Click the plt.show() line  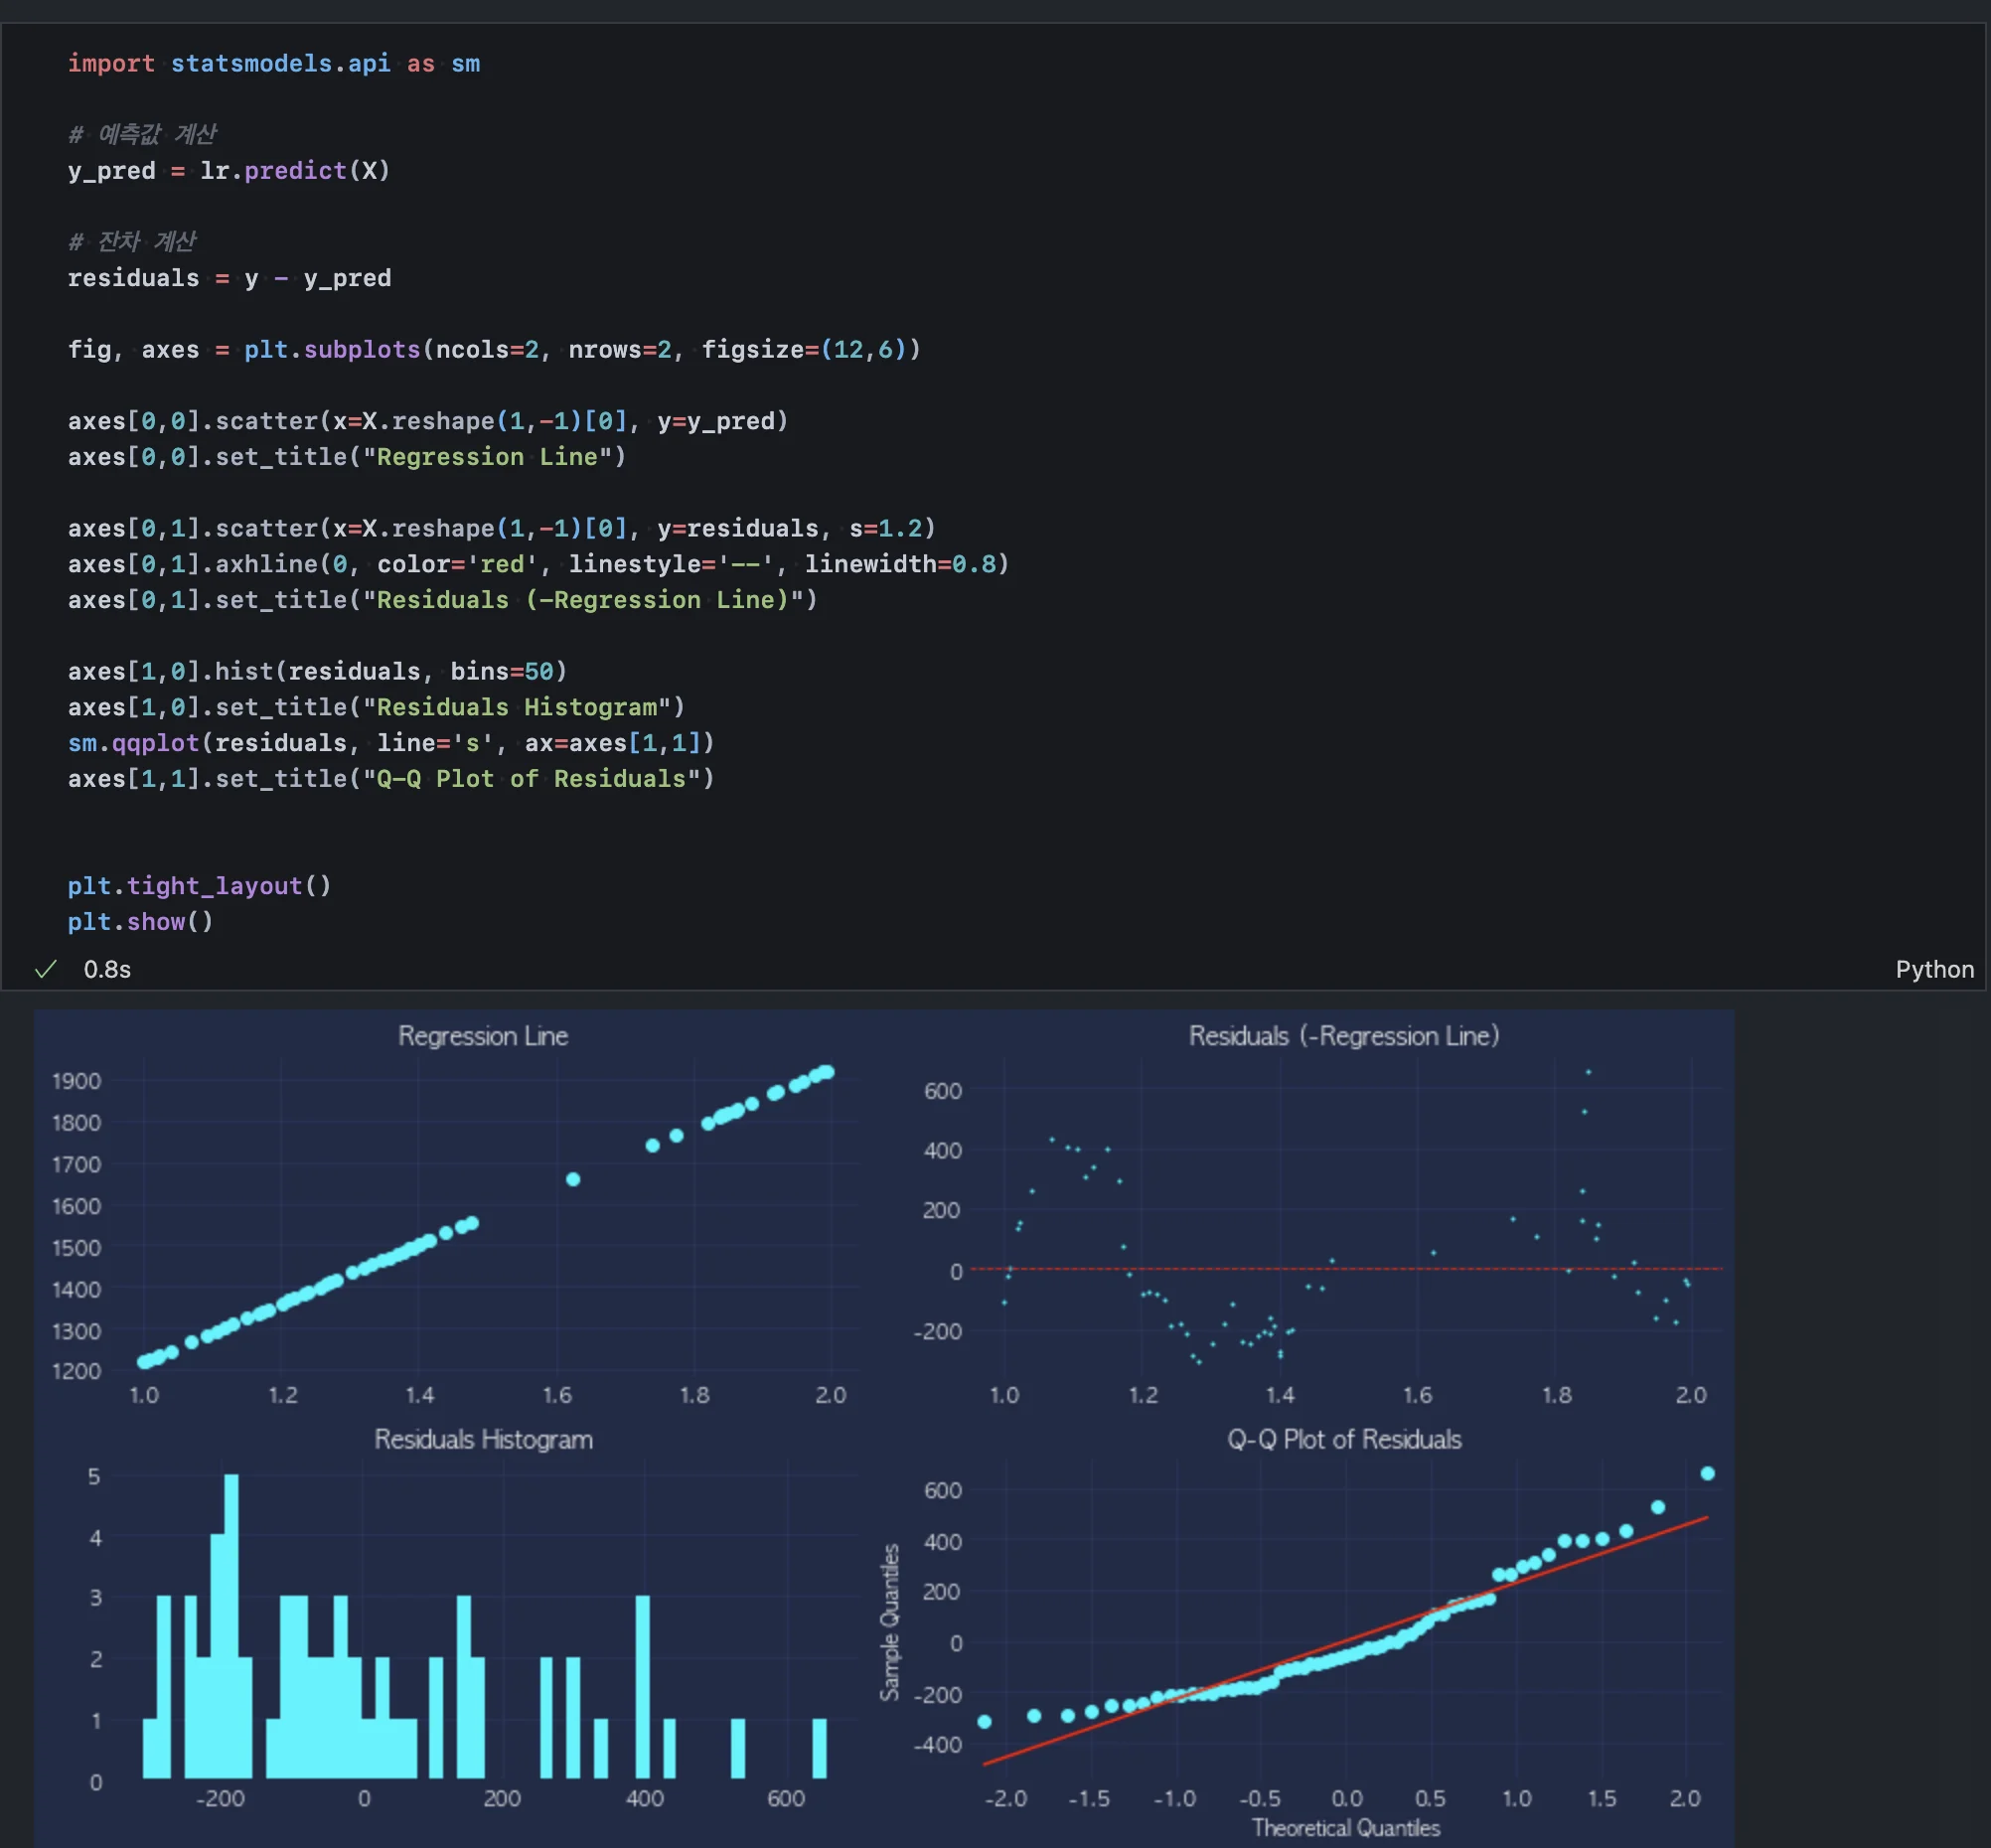(x=140, y=922)
